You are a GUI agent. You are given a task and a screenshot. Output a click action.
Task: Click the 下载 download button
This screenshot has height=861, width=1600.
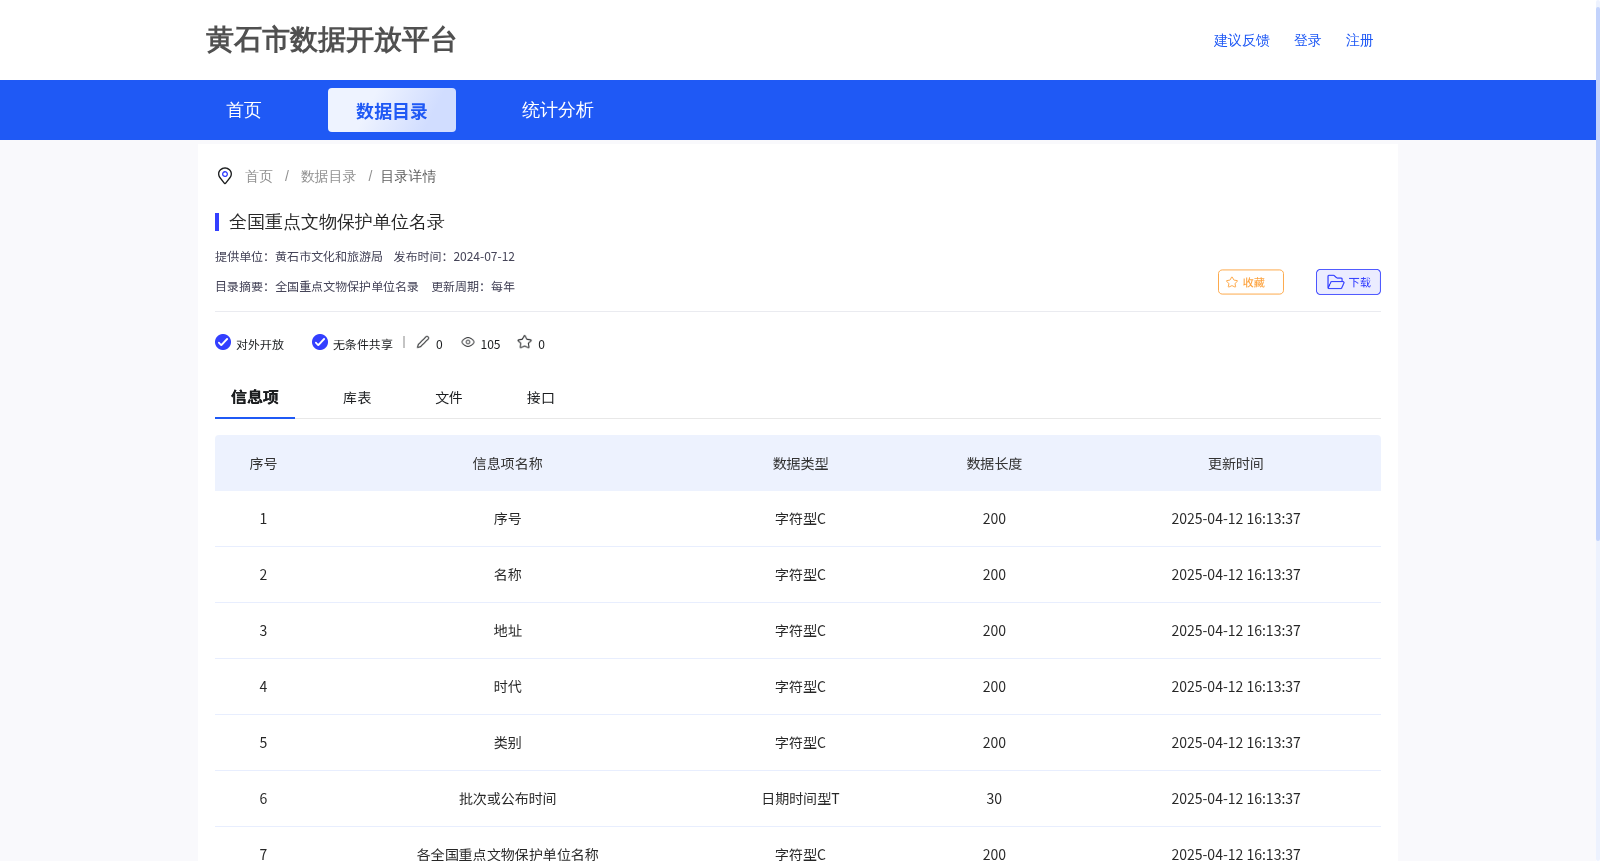1348,282
